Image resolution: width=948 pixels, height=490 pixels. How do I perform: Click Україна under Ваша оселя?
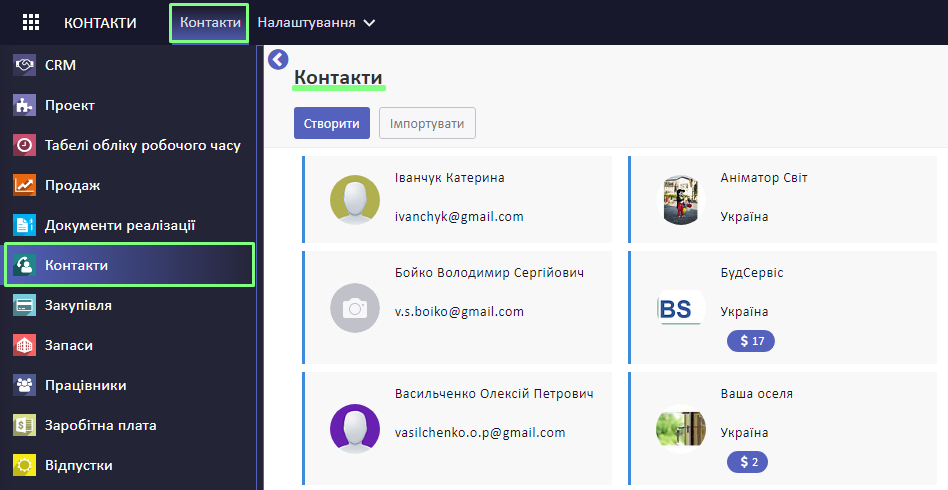click(744, 433)
